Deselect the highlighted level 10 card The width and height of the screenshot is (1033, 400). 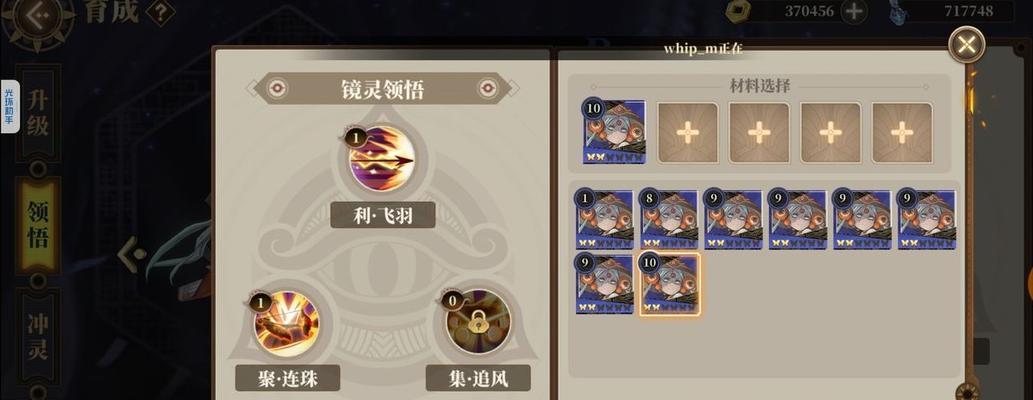pyautogui.click(x=669, y=285)
